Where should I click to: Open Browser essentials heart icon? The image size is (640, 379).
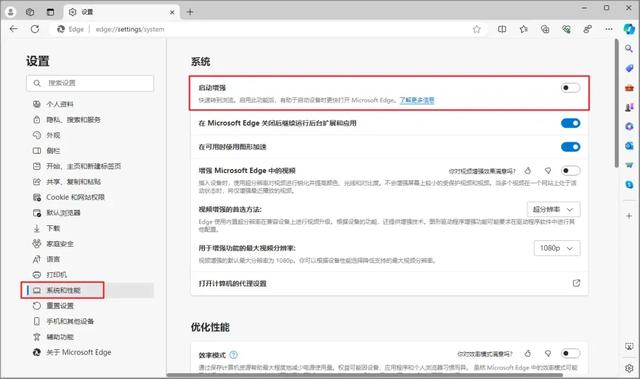pyautogui.click(x=566, y=29)
